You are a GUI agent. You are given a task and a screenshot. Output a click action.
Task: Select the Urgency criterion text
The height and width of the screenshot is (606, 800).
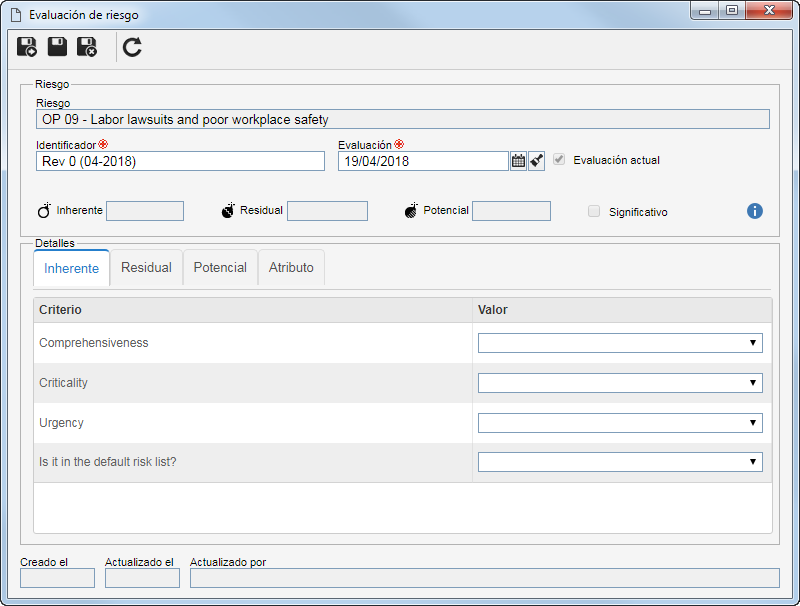(x=61, y=423)
